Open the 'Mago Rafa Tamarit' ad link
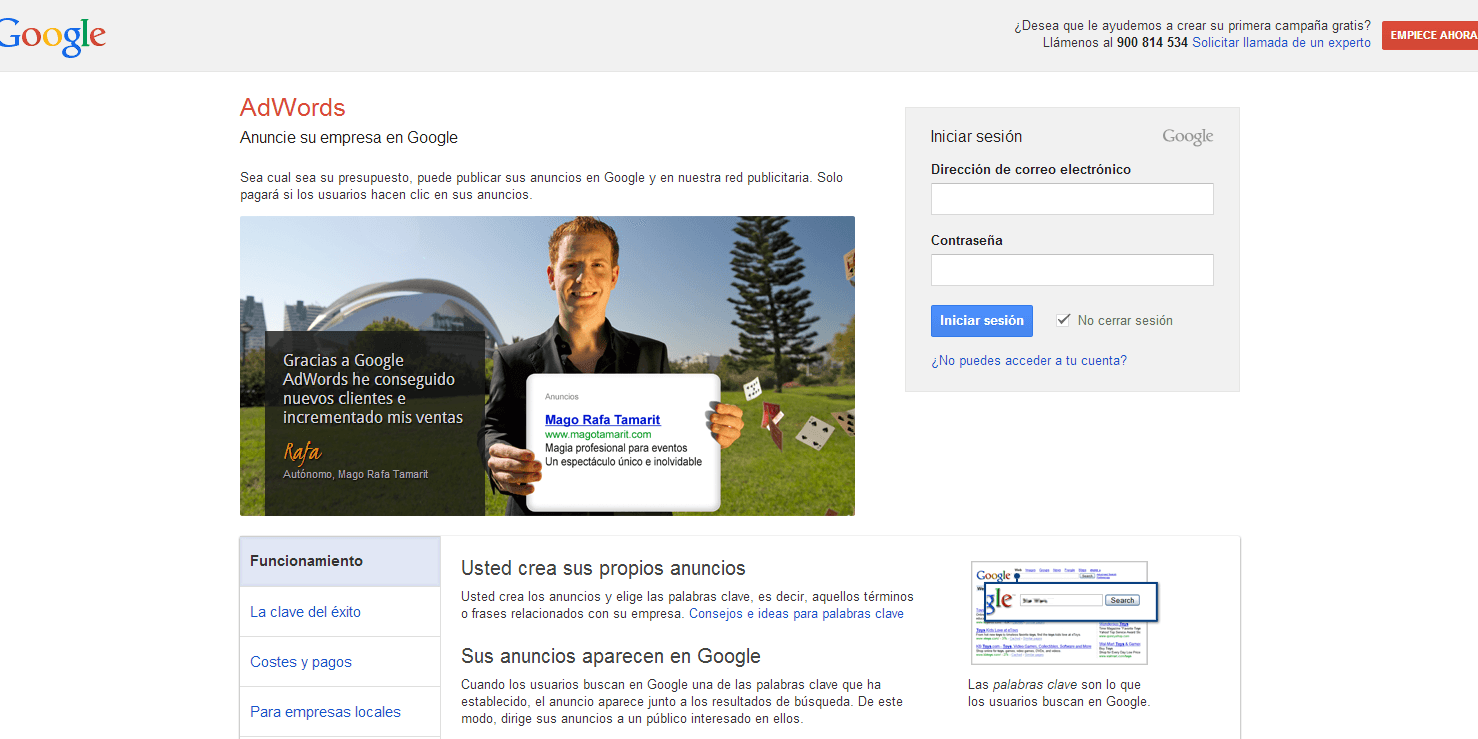1478x739 pixels. click(x=602, y=419)
